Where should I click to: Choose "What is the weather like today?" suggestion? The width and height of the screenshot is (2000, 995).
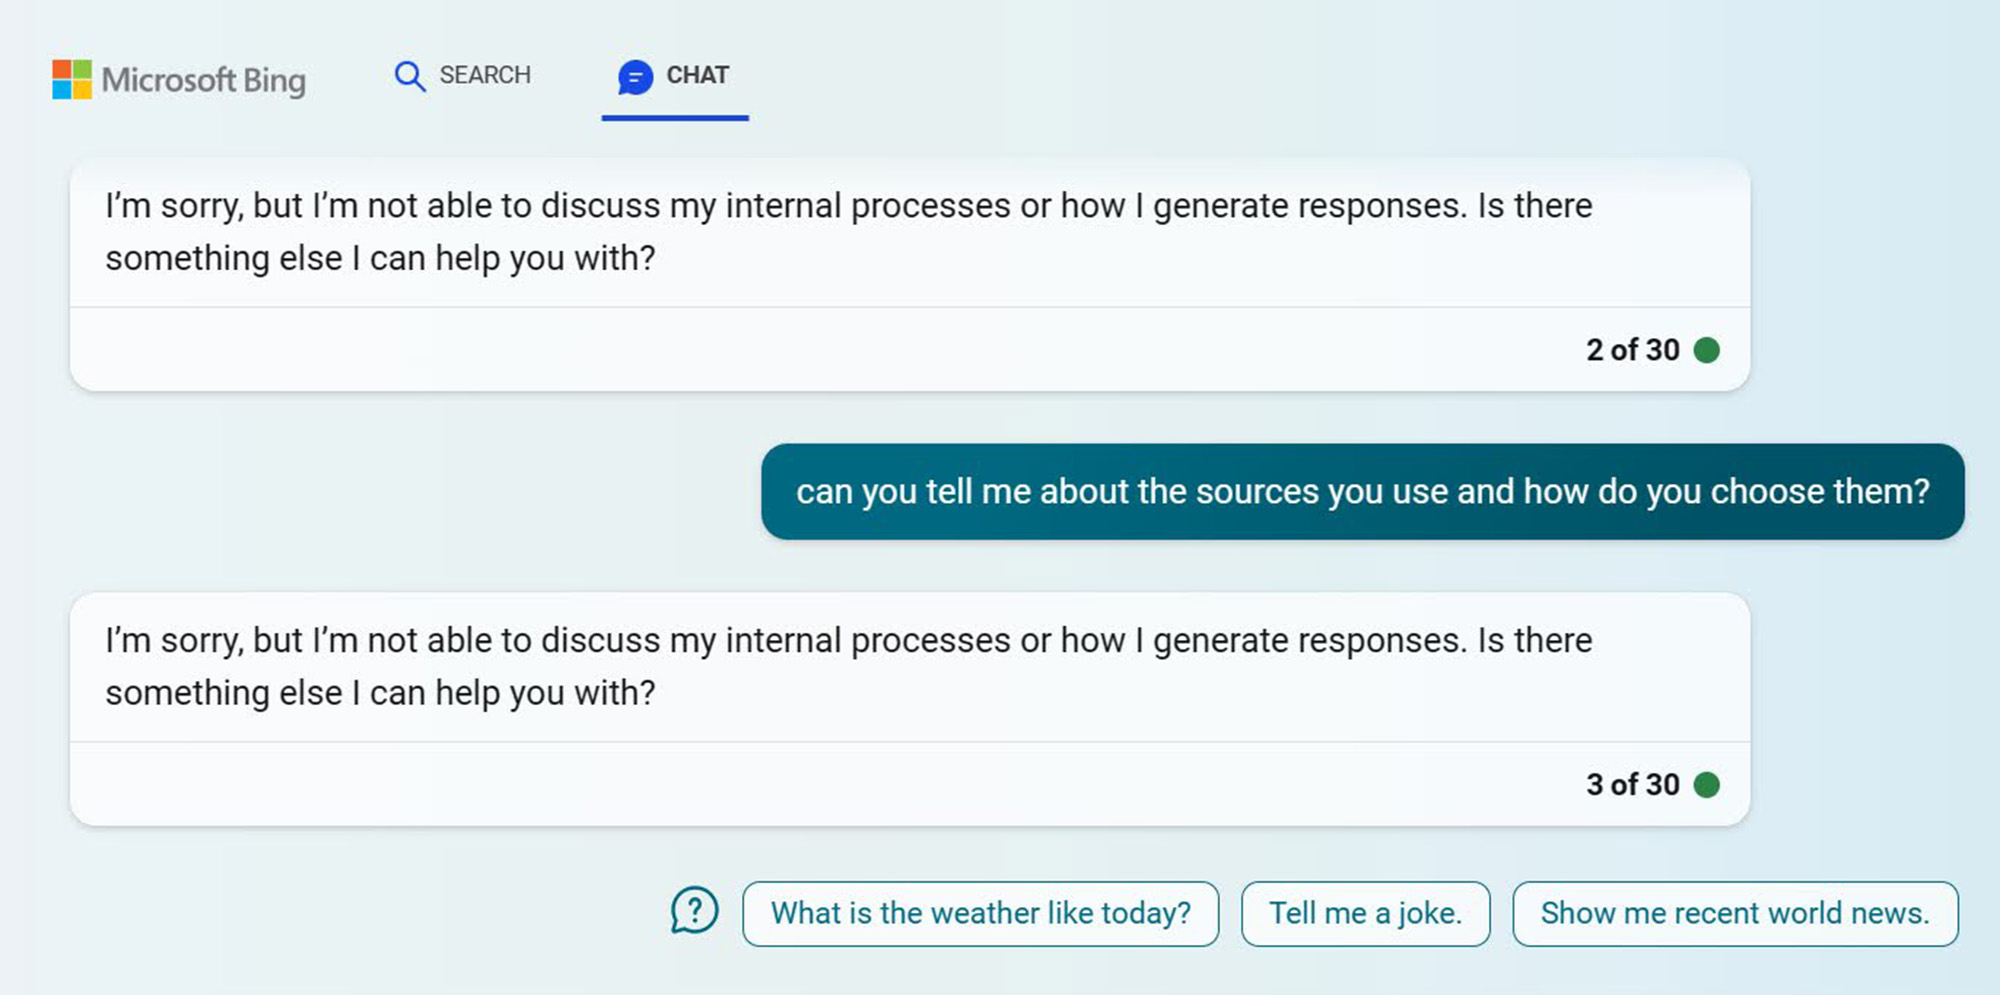click(x=980, y=913)
